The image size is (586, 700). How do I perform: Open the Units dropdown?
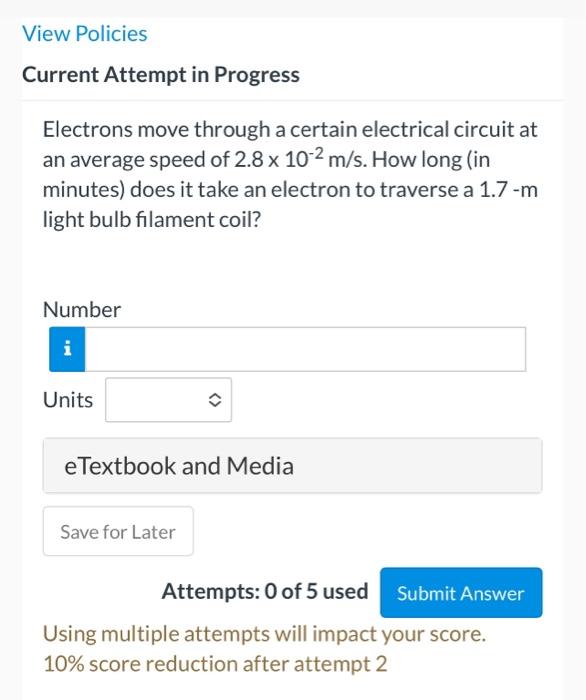pos(168,400)
